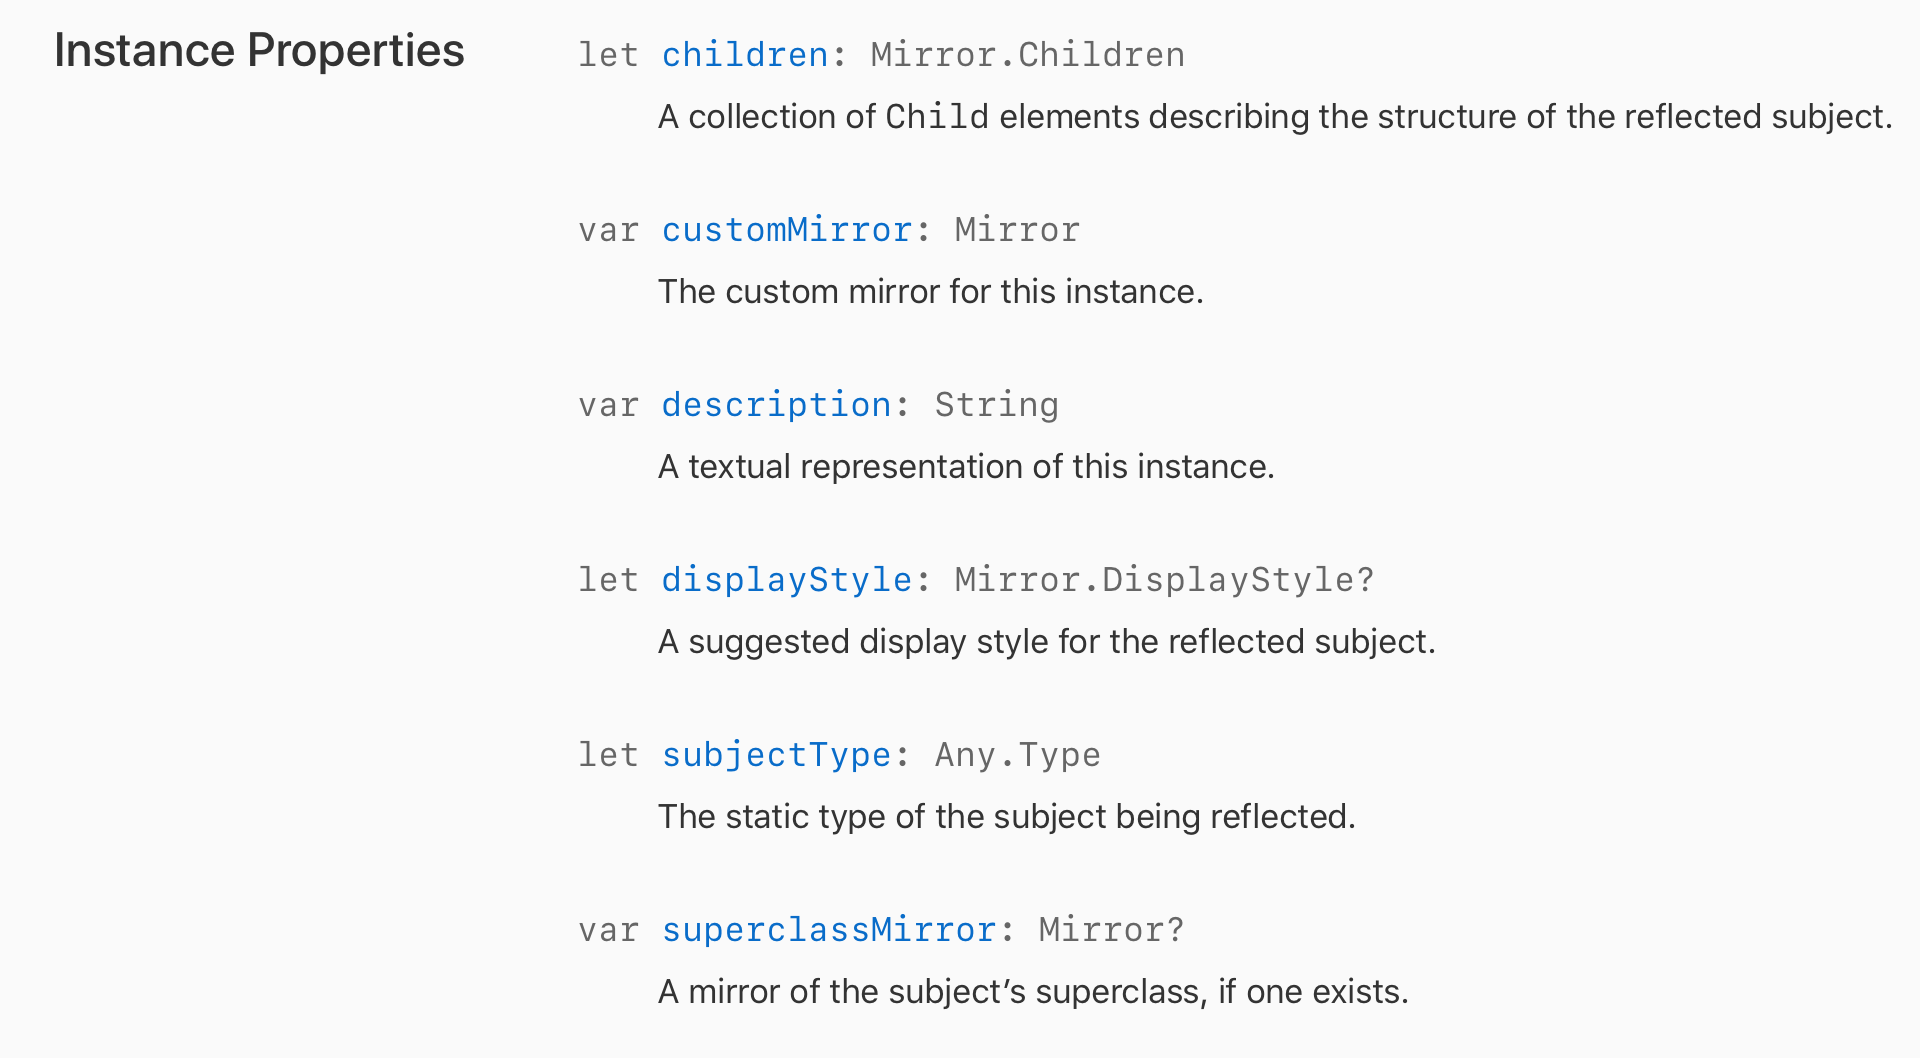Follow the description property link
The image size is (1920, 1058).
click(776, 405)
